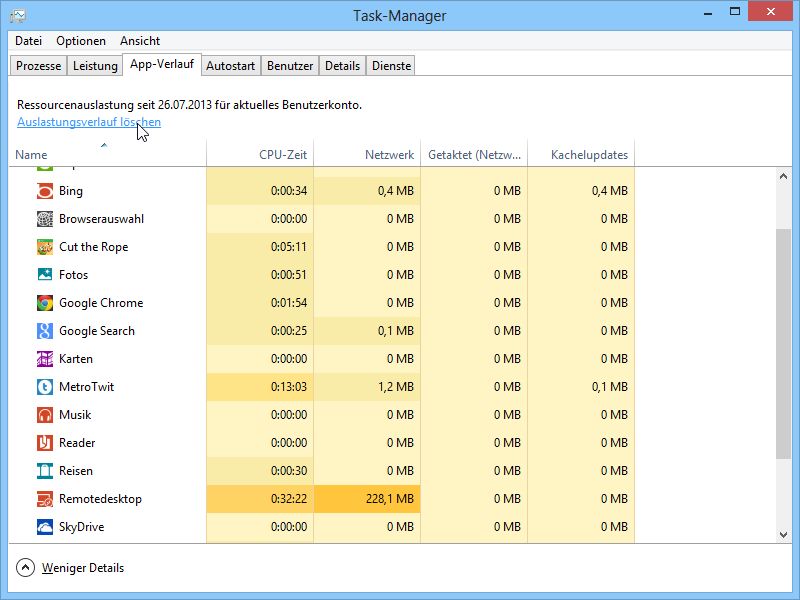Select the Bing row name

70,191
